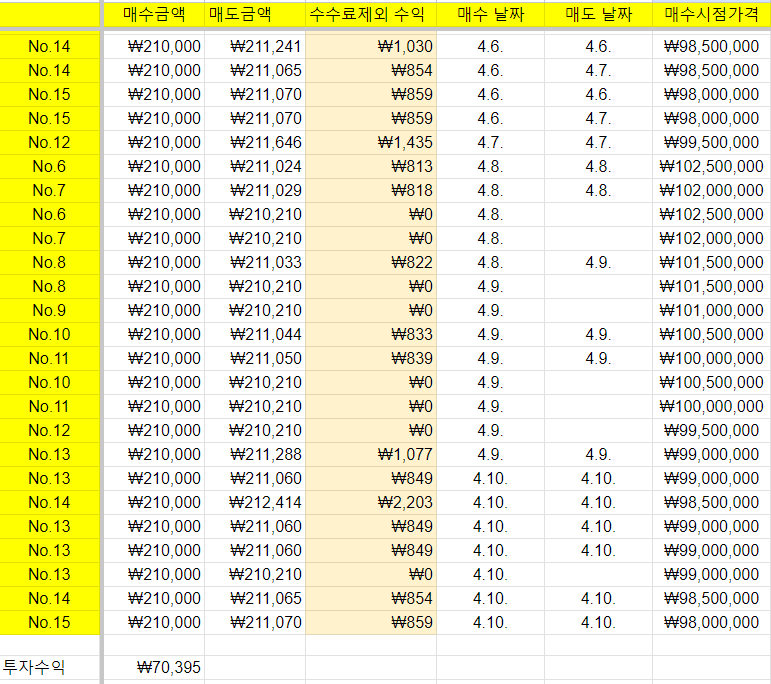Screen dimensions: 771x684
Task: Select the No.8 label in ₩822 row
Action: click(x=49, y=263)
